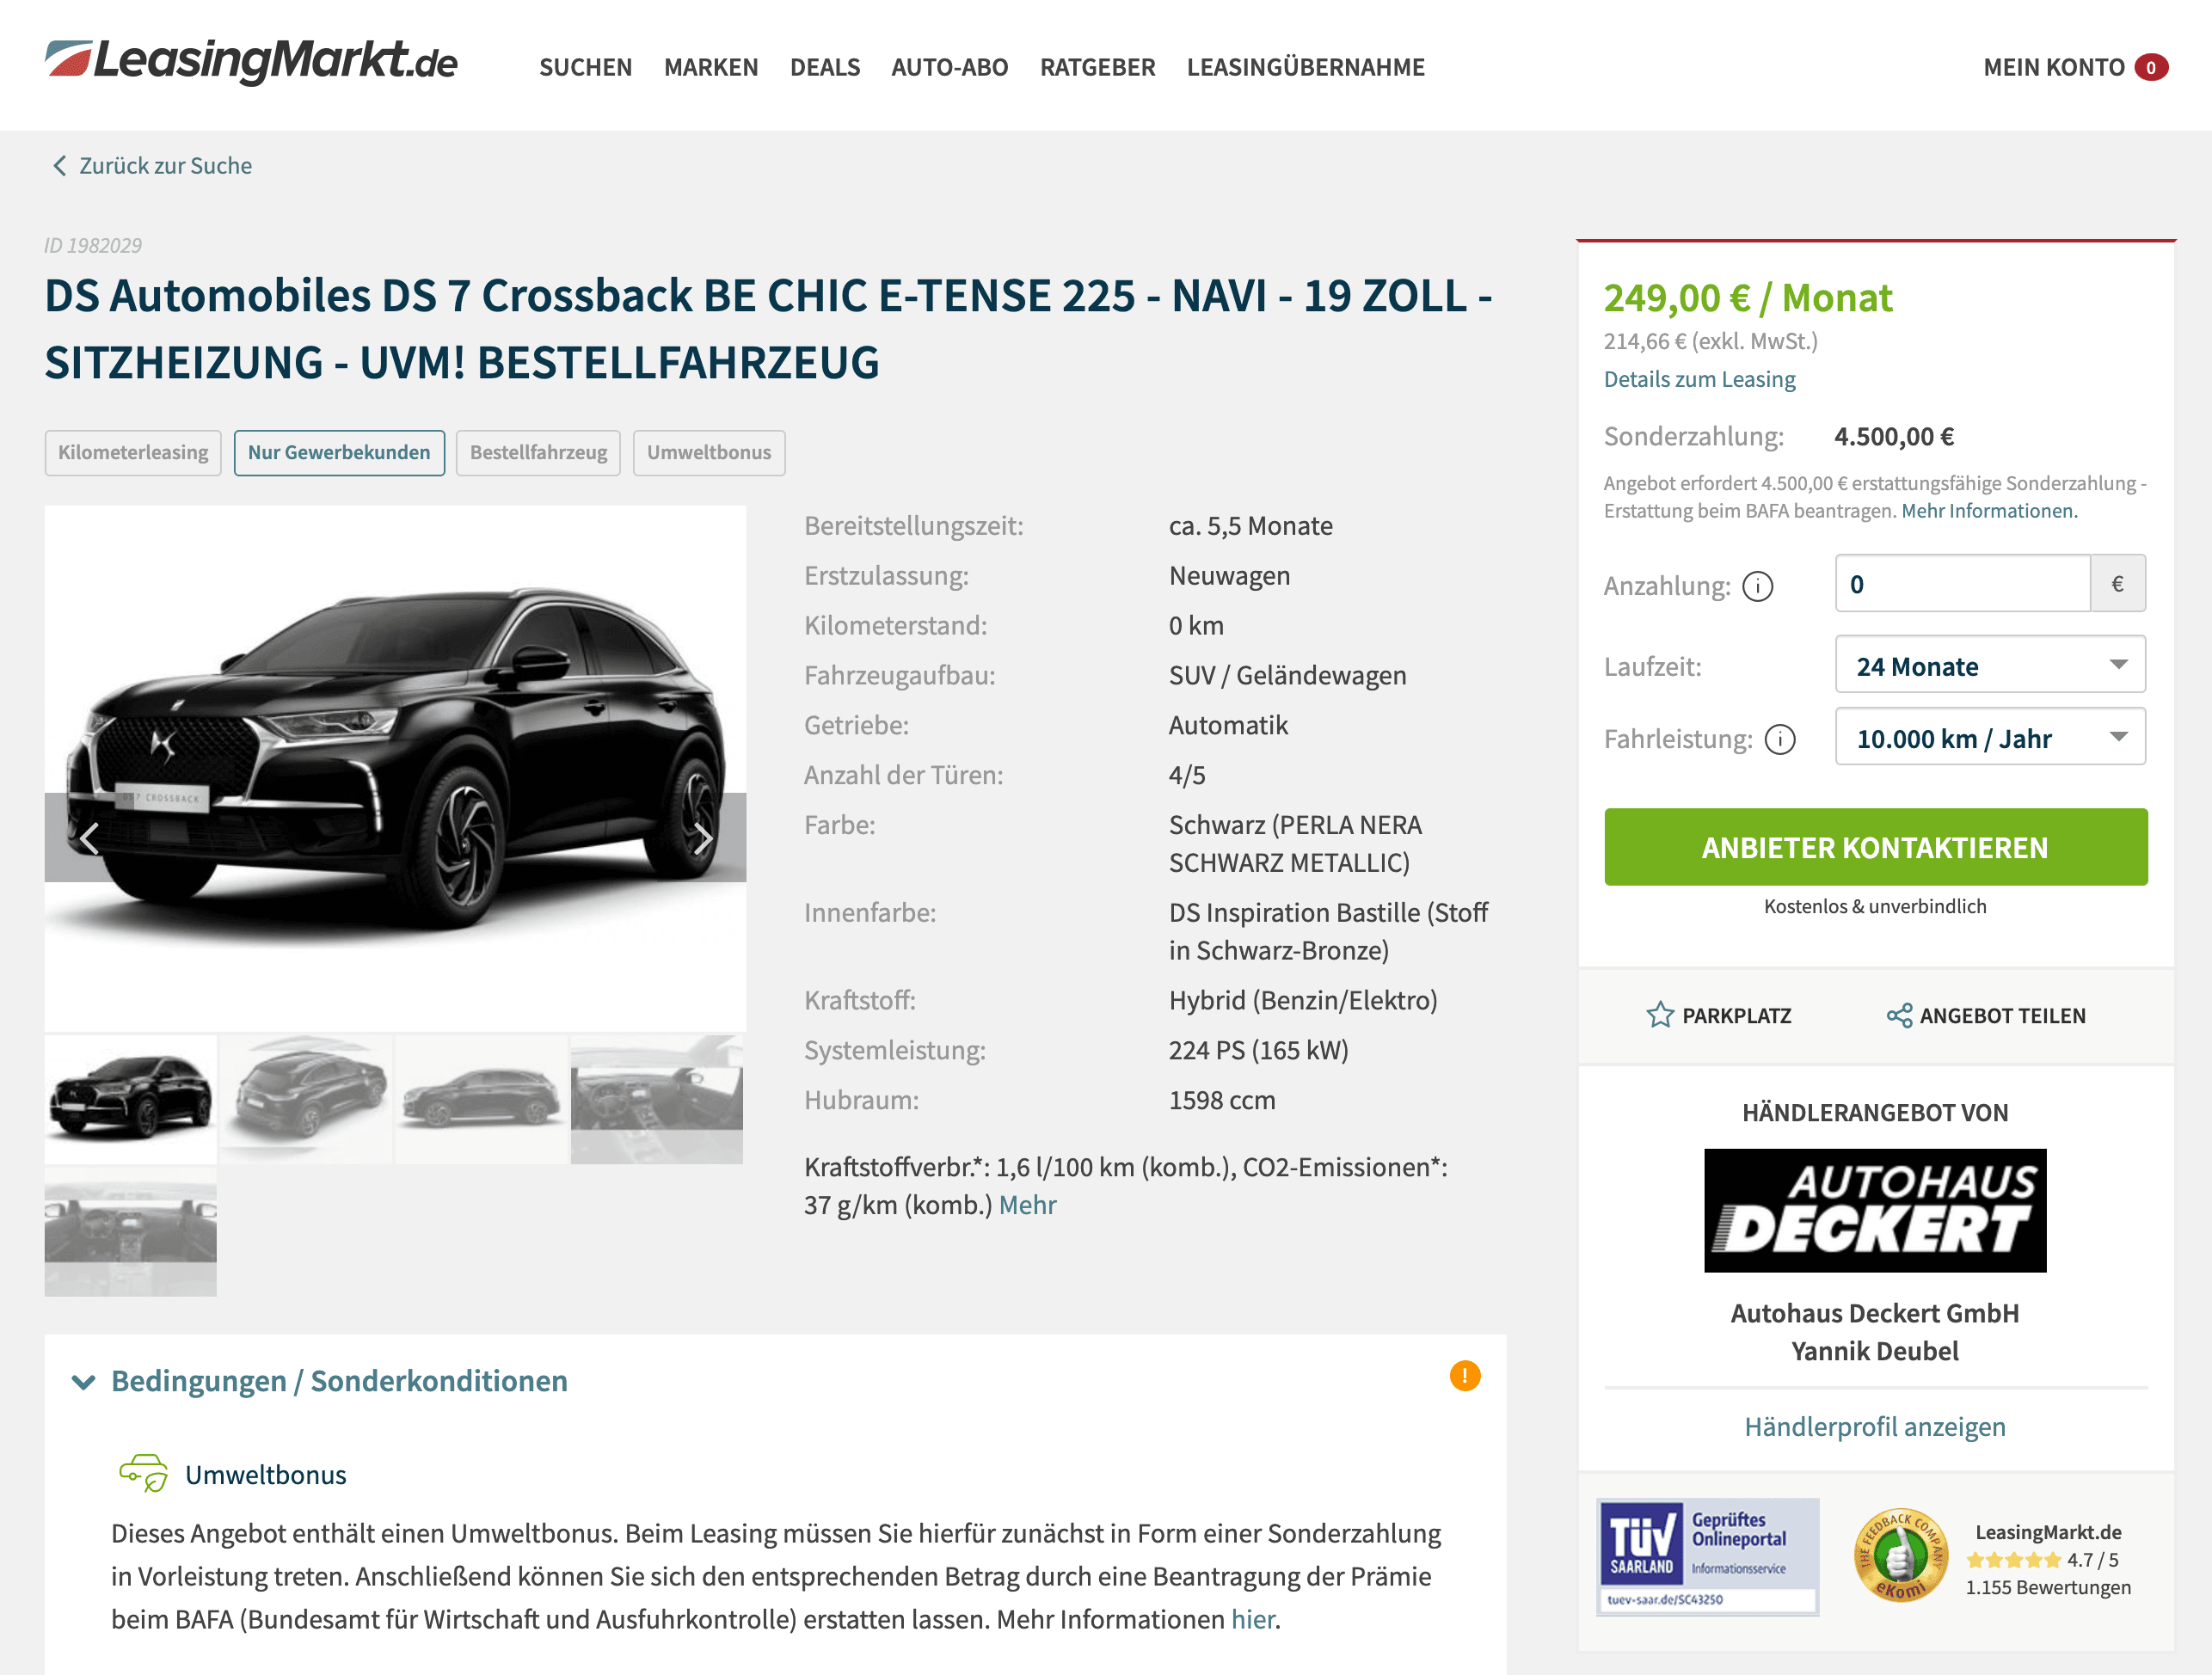This screenshot has width=2212, height=1675.
Task: Click orange warning icon in Bedingungen section
Action: tap(1465, 1376)
